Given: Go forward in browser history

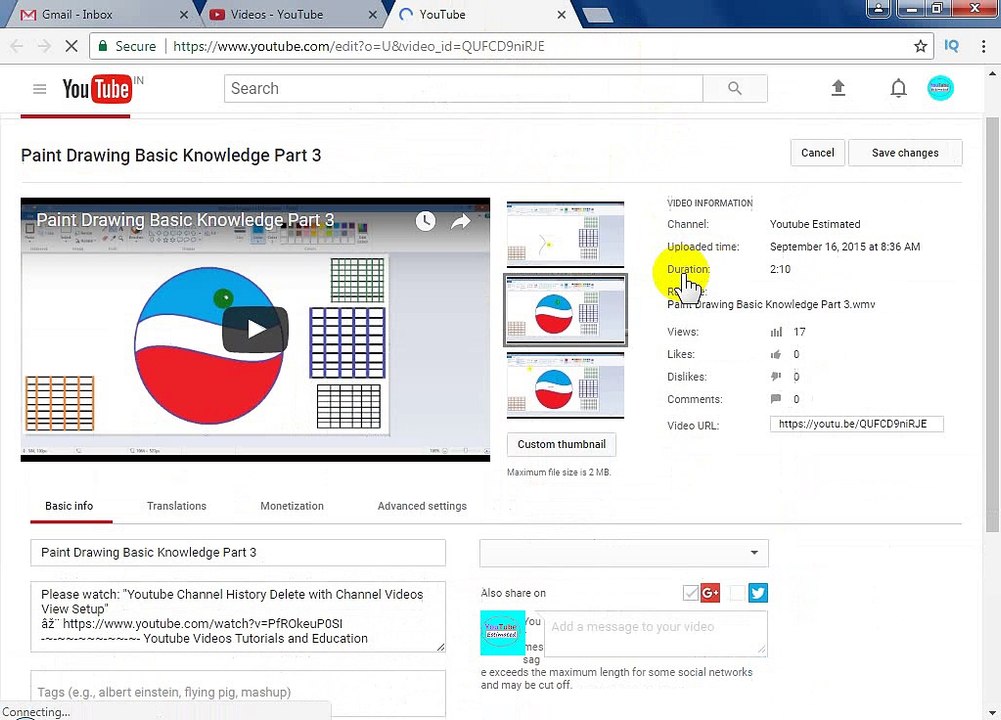Looking at the screenshot, I should pyautogui.click(x=44, y=46).
